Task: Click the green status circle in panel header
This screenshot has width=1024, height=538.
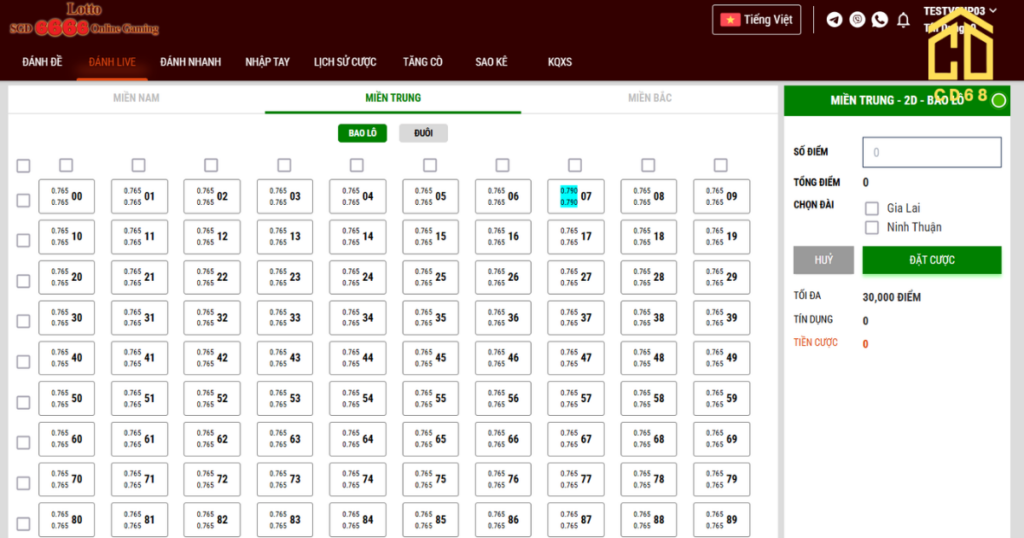Action: click(x=999, y=101)
